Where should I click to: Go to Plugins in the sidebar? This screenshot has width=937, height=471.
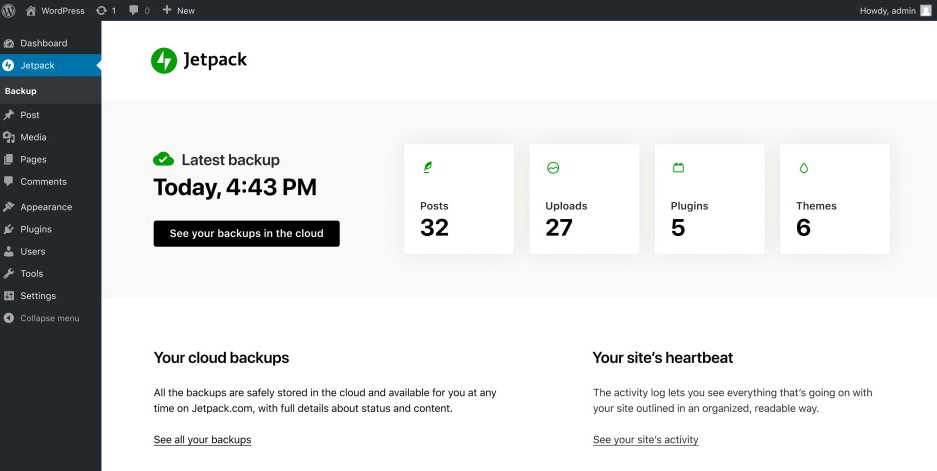35,229
